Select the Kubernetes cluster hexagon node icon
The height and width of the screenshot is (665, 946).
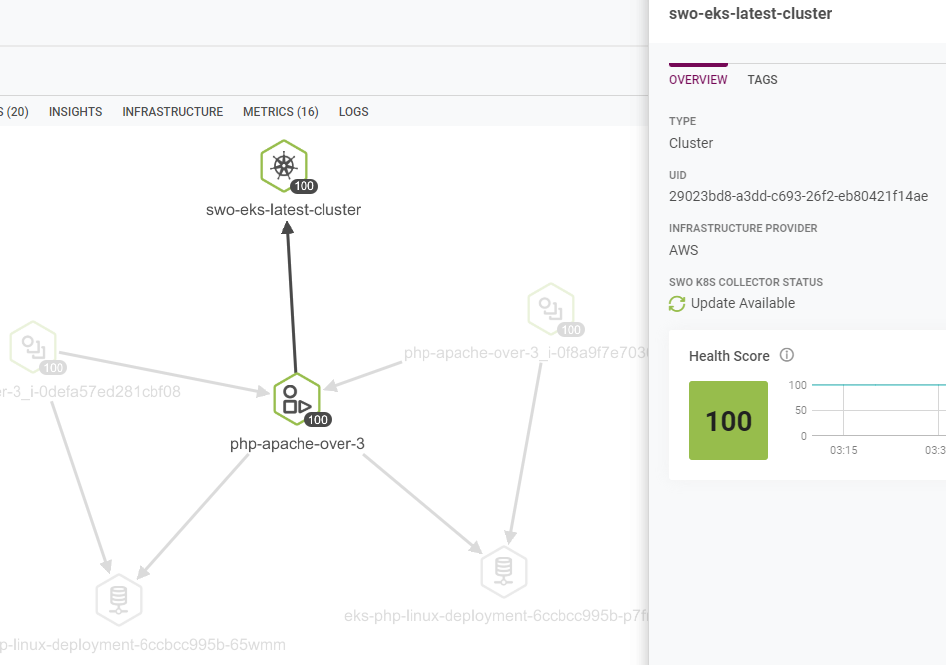284,165
